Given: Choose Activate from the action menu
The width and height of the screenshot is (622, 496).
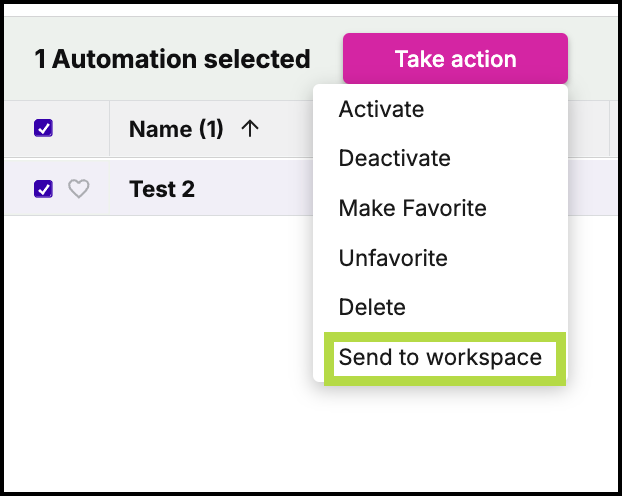Looking at the screenshot, I should pos(381,109).
